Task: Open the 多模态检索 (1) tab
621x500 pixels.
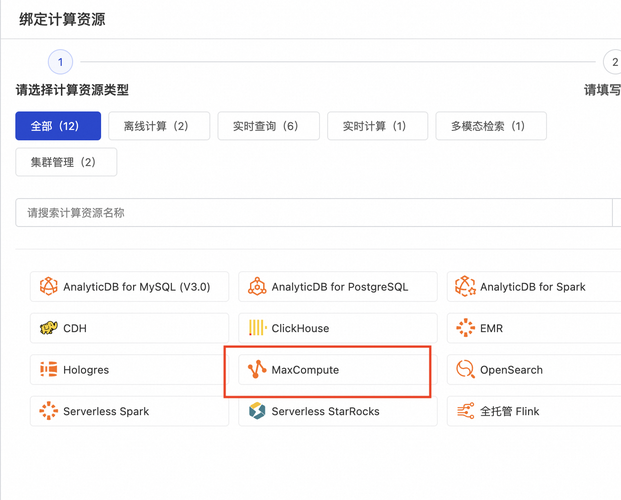Action: pyautogui.click(x=491, y=126)
